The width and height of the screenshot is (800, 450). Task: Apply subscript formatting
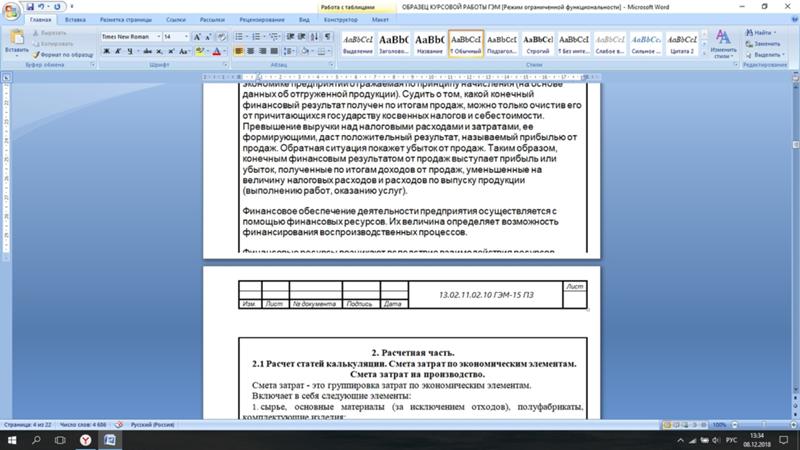click(x=159, y=51)
